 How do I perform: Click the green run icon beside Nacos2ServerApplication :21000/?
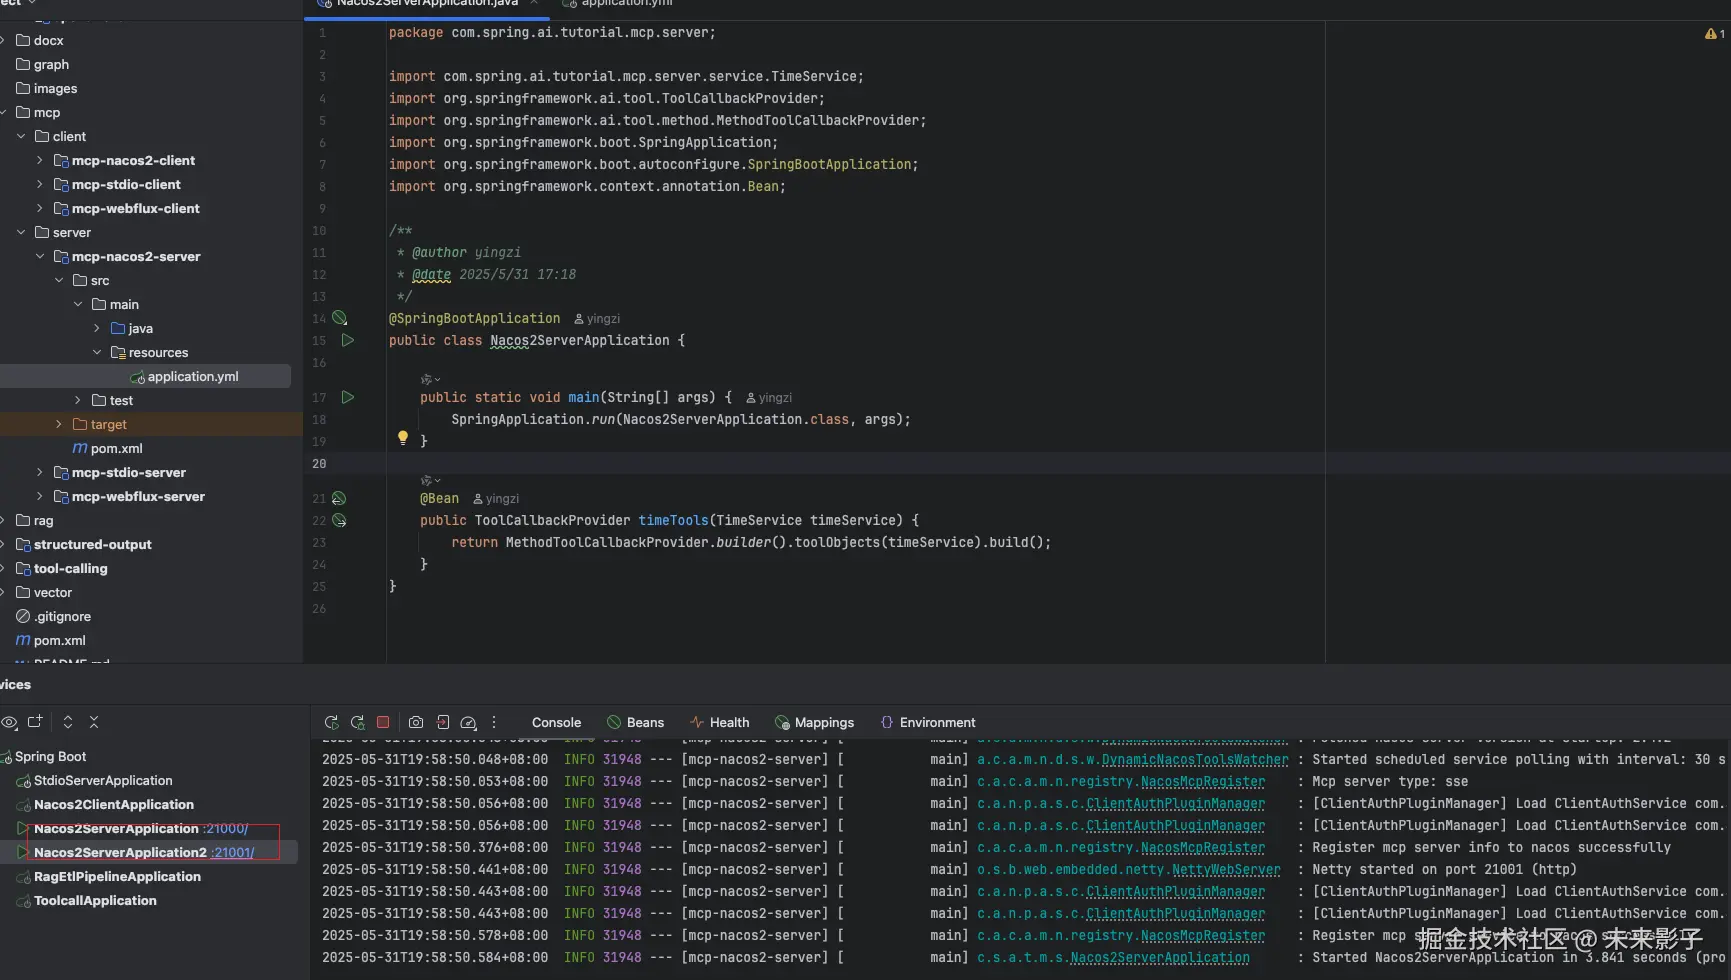point(23,828)
